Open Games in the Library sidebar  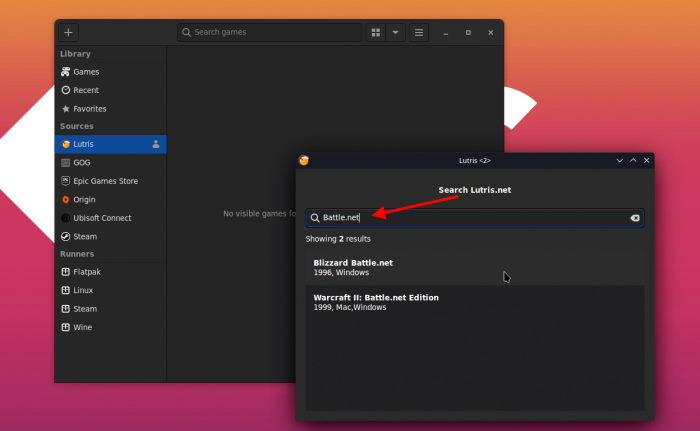111,71
